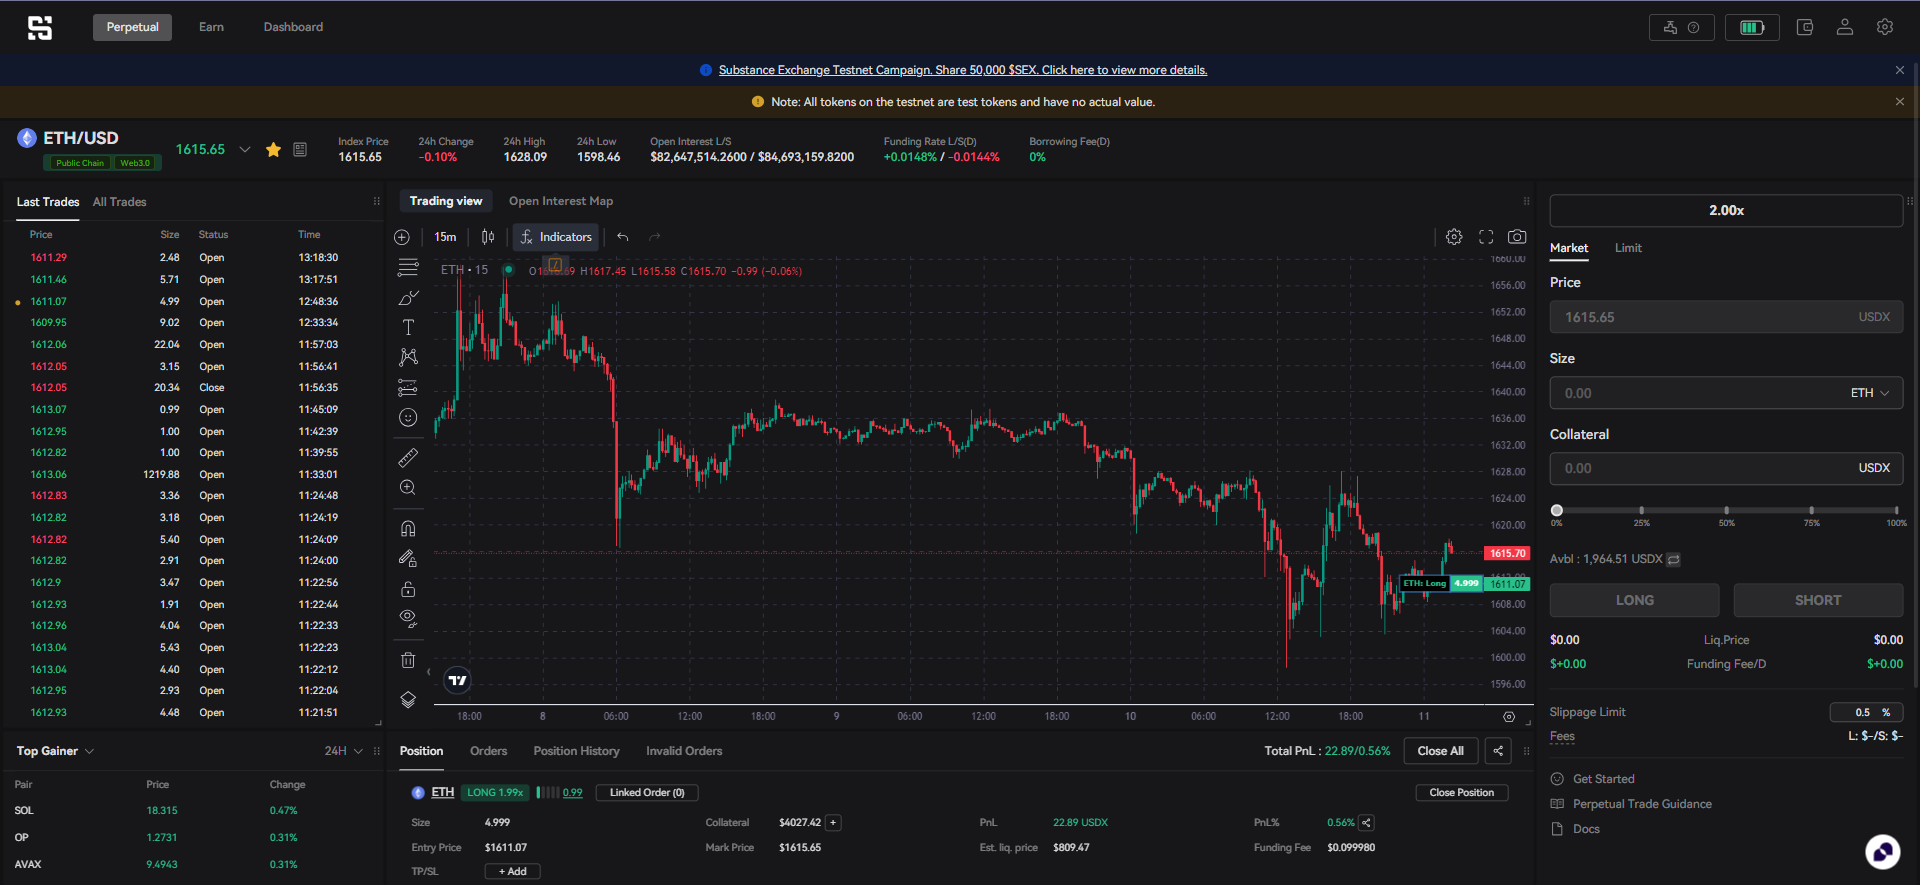Select the ruler measure tool
Screen dimensions: 1920x885
pos(408,458)
